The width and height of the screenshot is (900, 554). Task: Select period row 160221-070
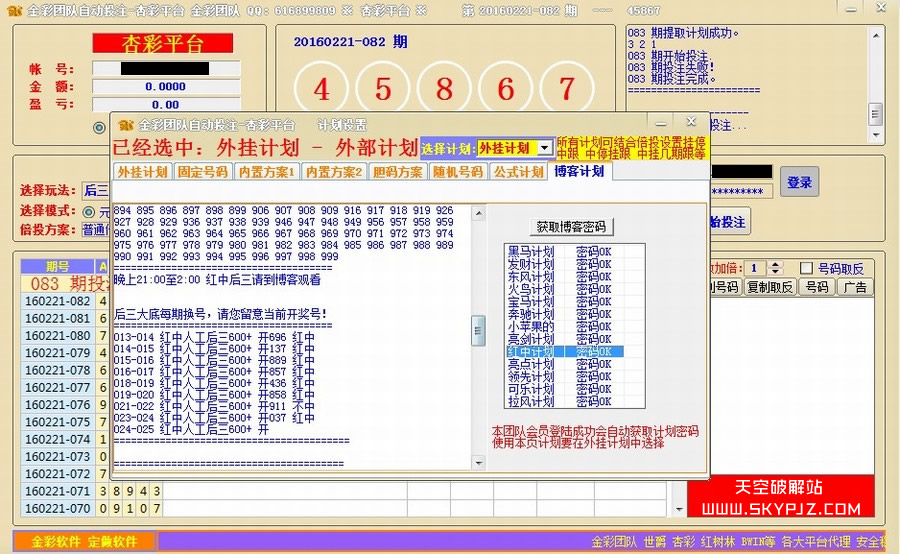(58, 508)
